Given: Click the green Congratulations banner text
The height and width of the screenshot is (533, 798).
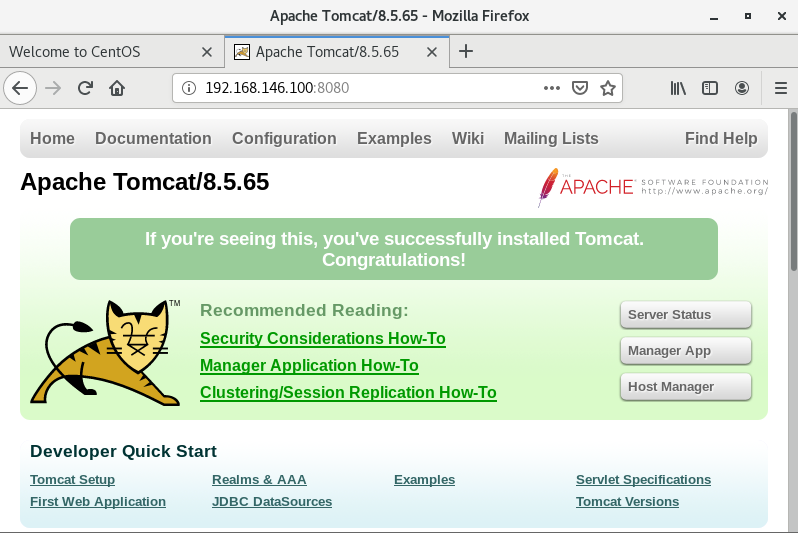Looking at the screenshot, I should pyautogui.click(x=394, y=249).
